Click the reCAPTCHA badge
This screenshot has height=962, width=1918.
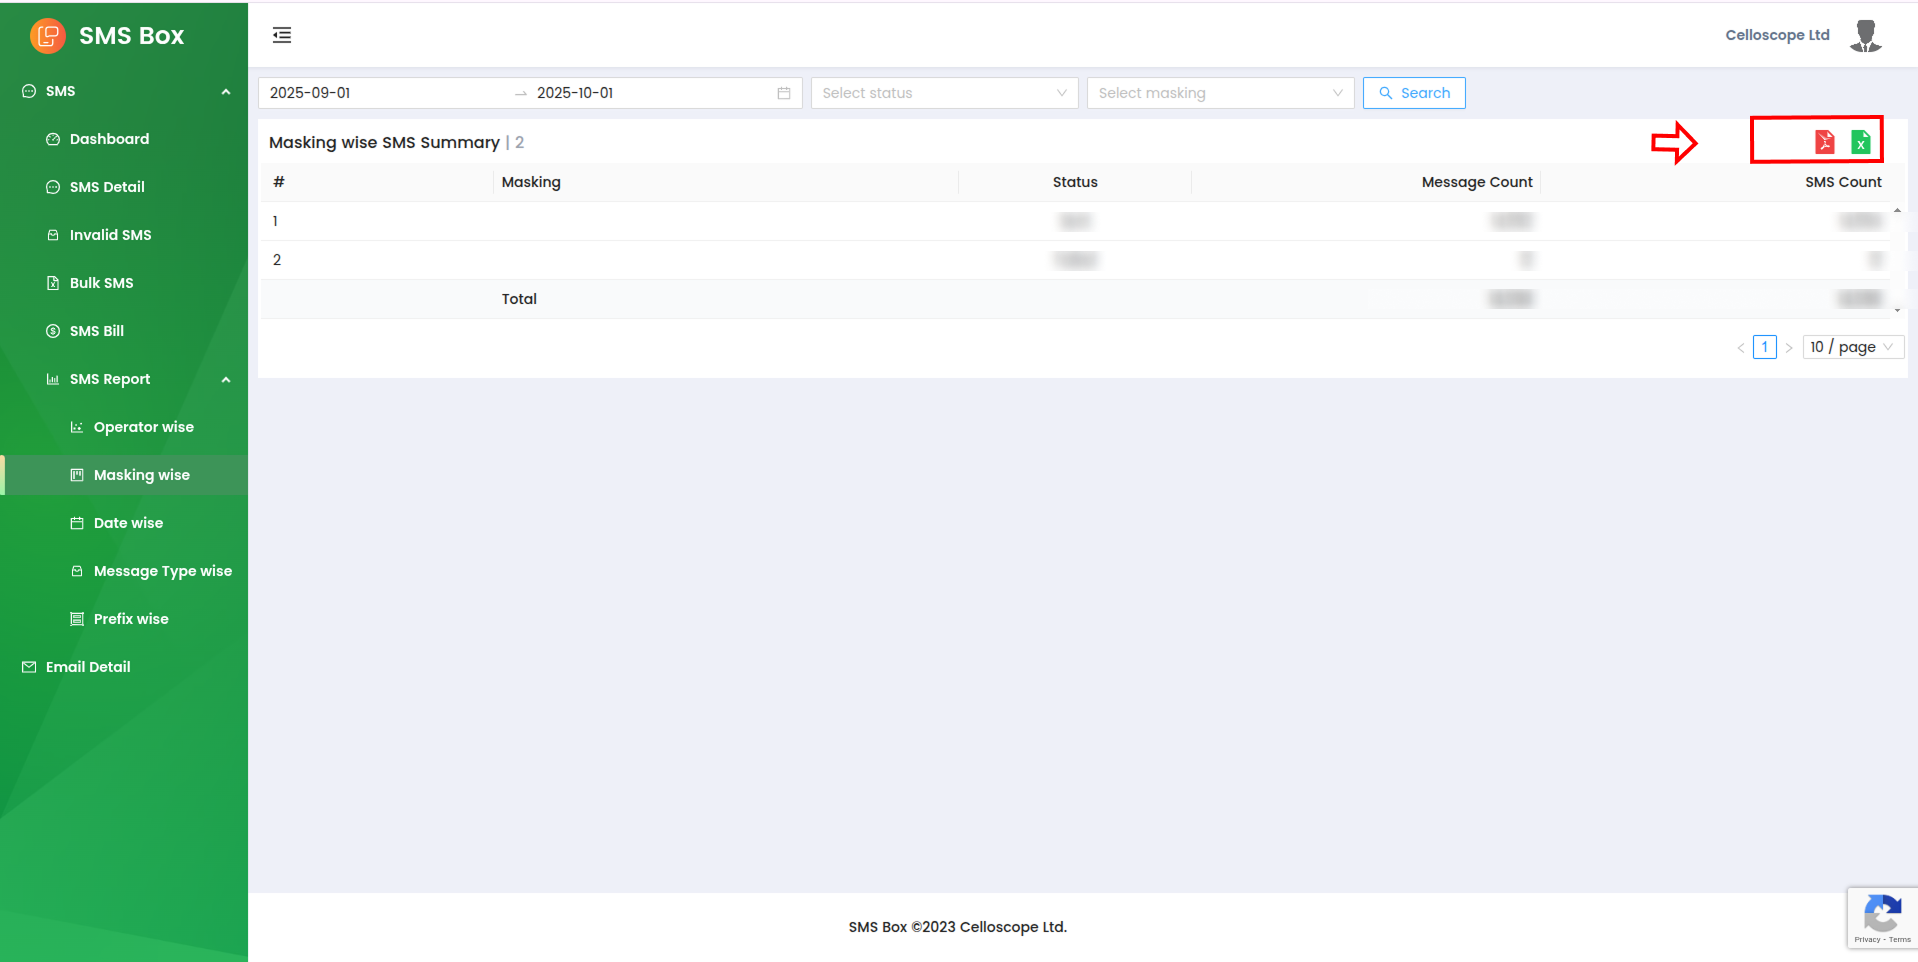pos(1881,917)
